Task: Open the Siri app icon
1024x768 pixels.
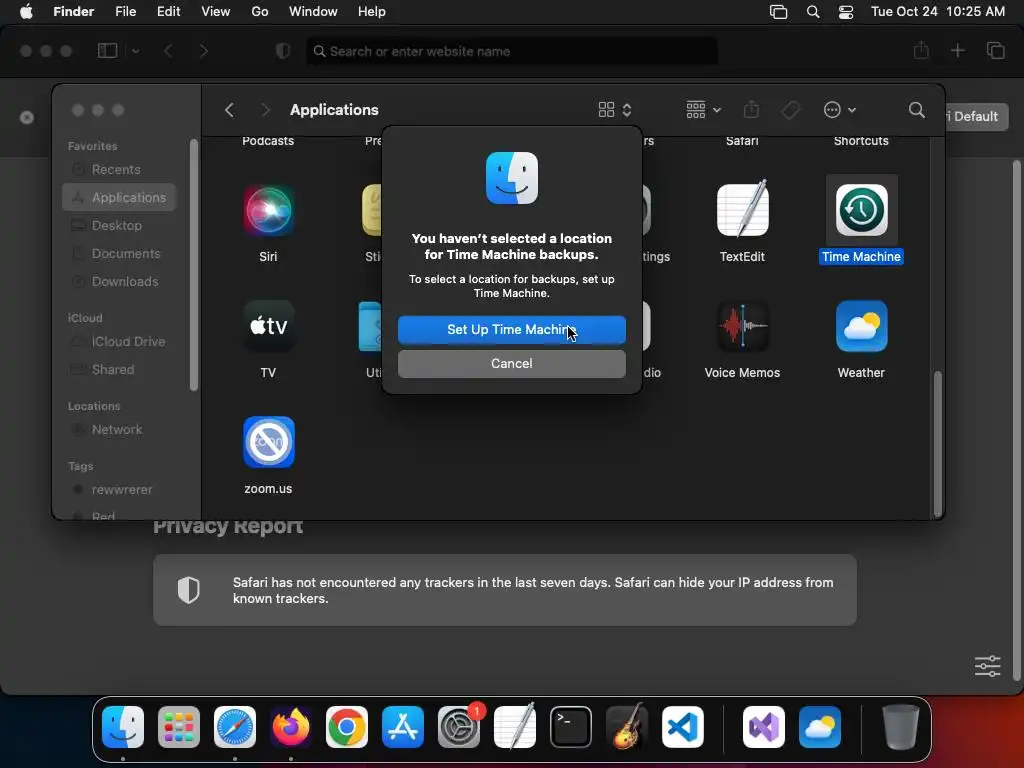Action: [268, 210]
